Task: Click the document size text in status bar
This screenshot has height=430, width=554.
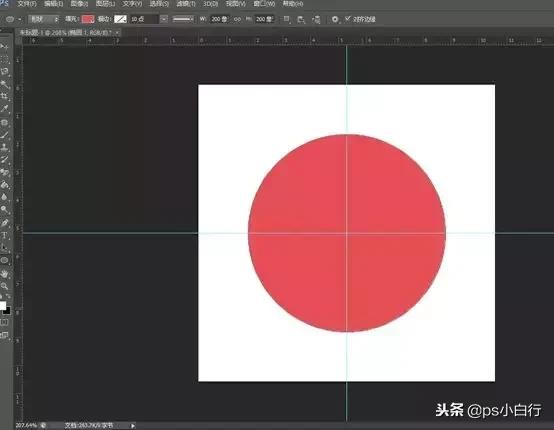Action: pos(89,425)
